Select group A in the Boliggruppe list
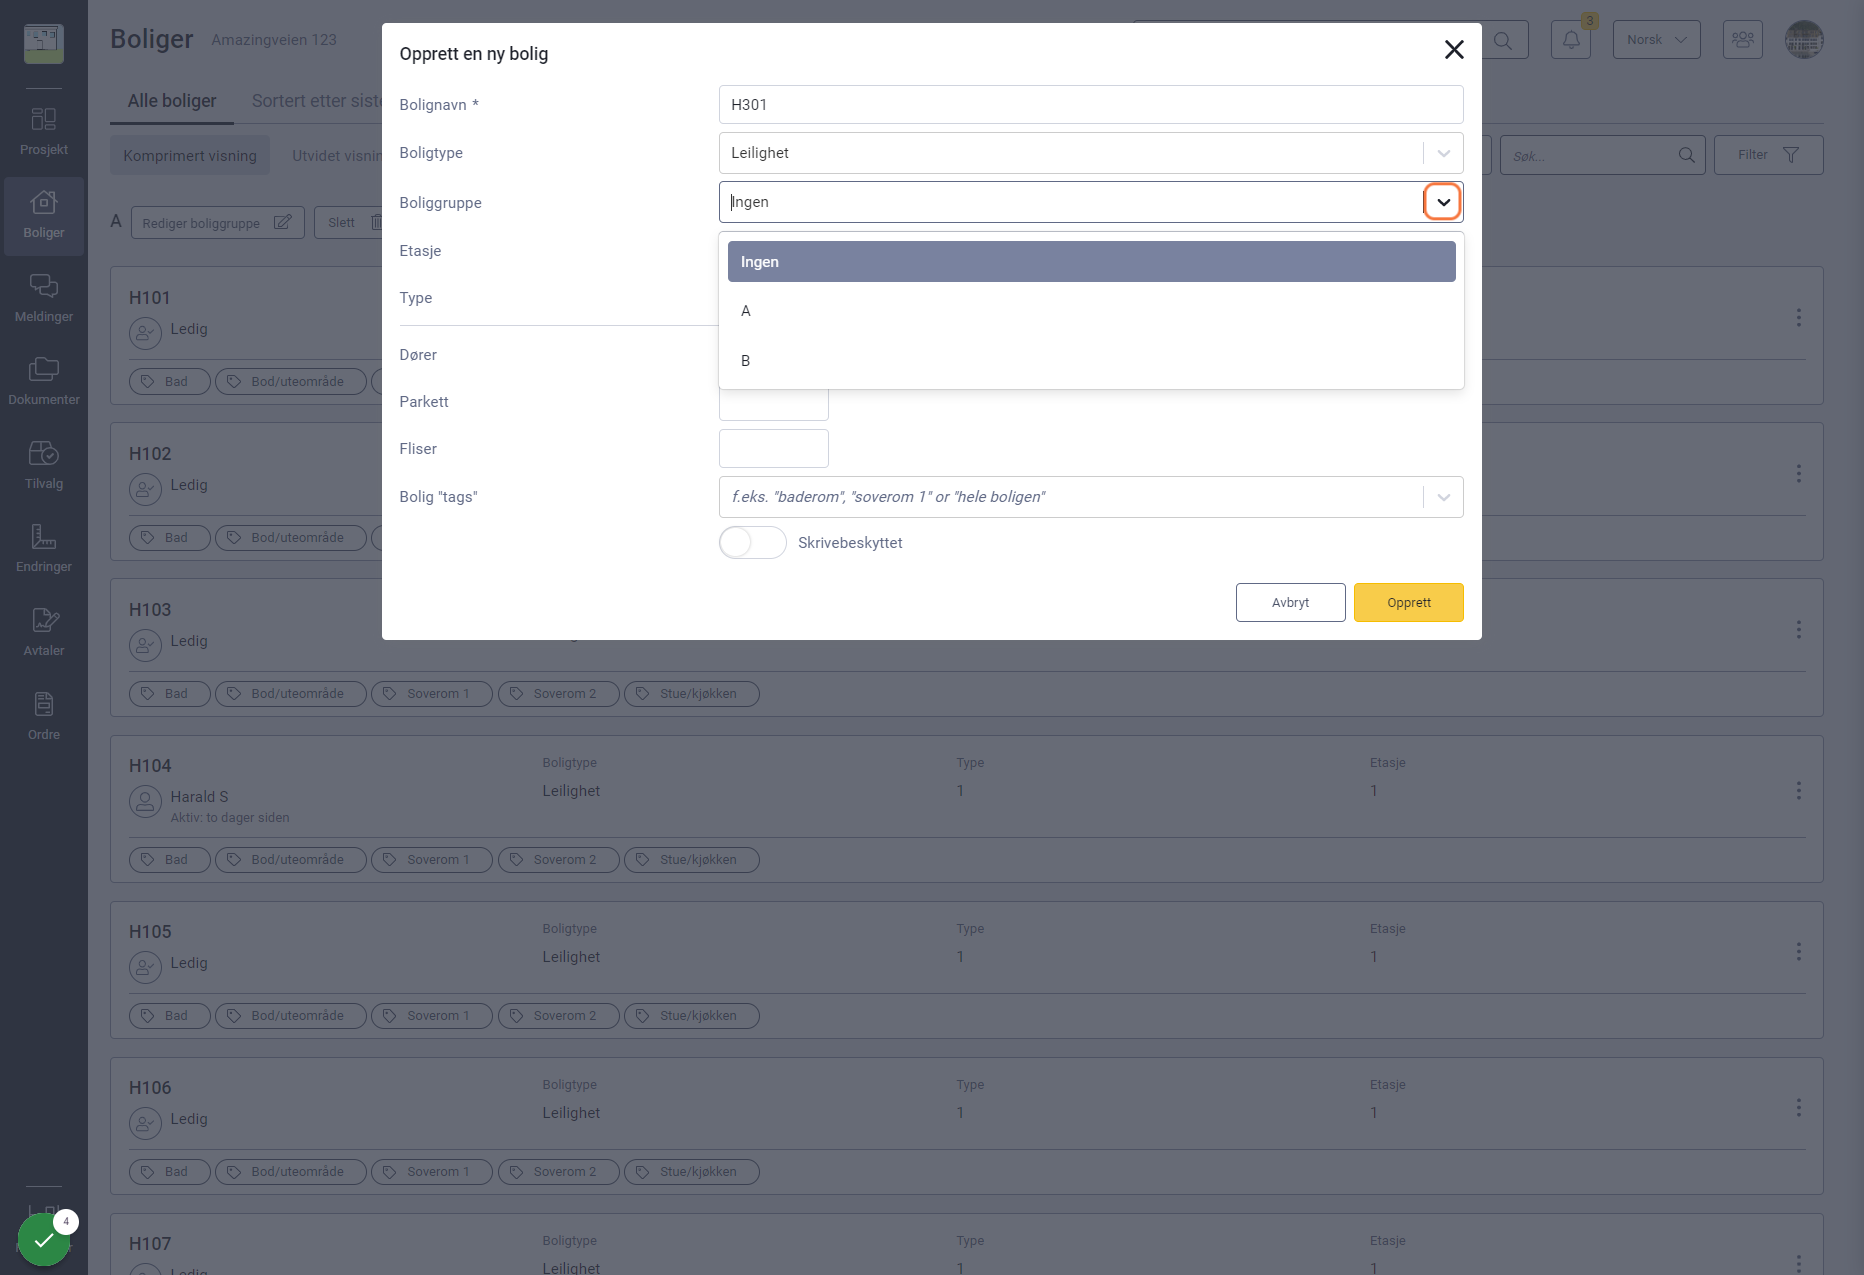Screen dimensions: 1864x1275 (1092, 311)
